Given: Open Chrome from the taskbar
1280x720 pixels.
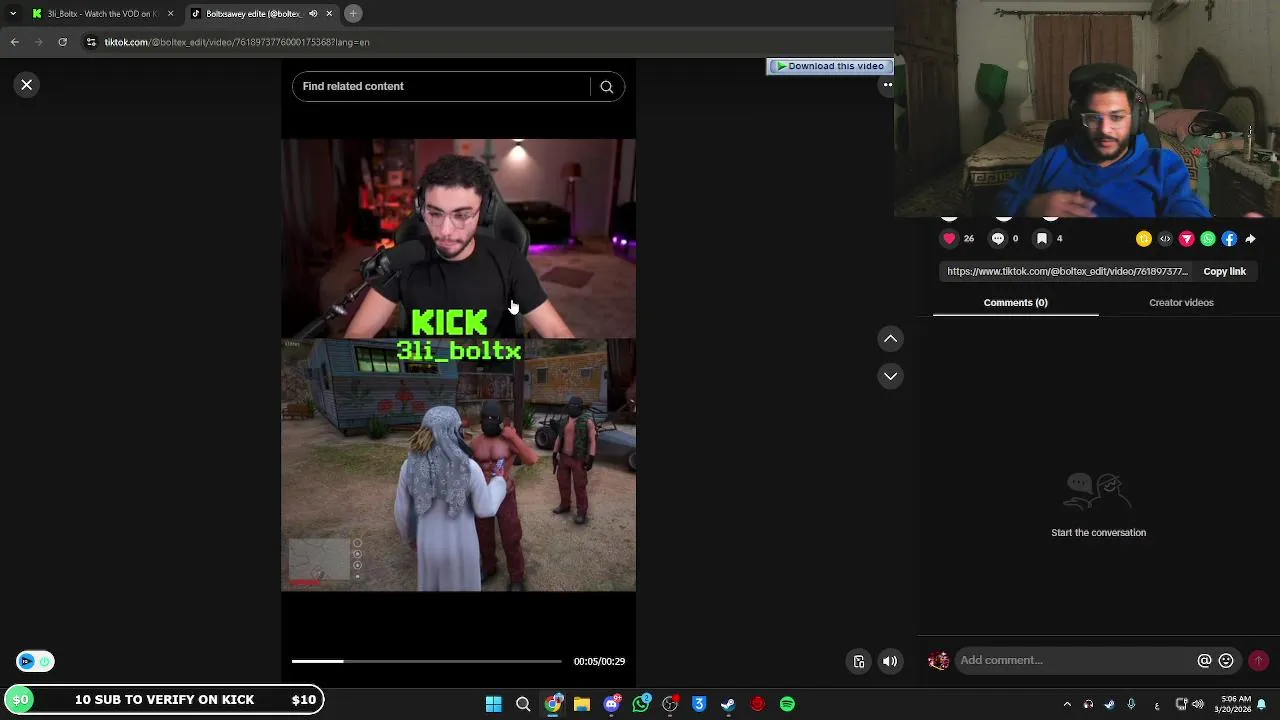Looking at the screenshot, I should pyautogui.click(x=552, y=704).
